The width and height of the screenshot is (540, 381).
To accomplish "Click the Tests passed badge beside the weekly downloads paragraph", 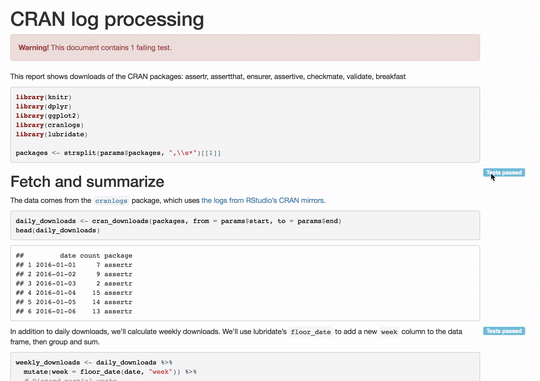I will [x=504, y=331].
